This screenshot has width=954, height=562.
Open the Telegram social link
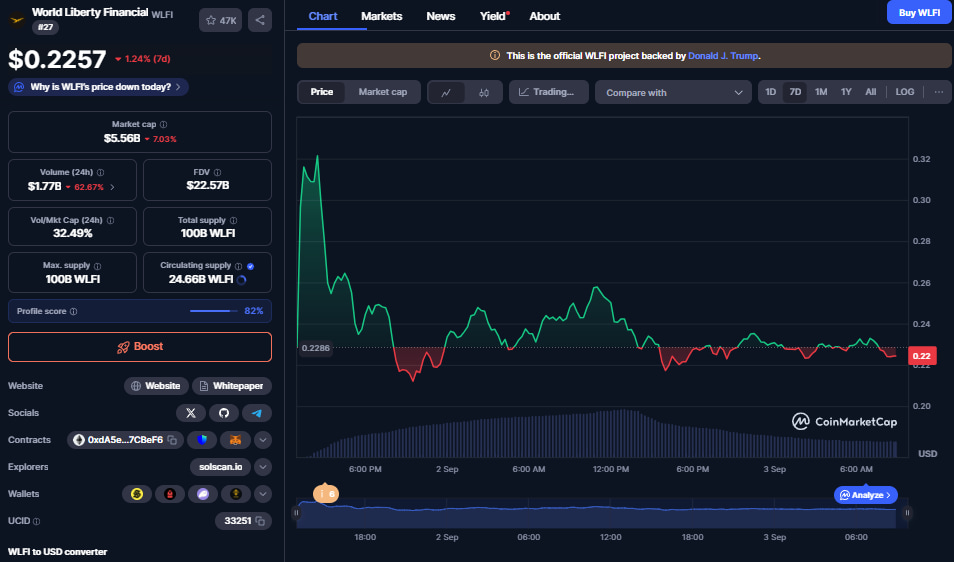click(257, 413)
